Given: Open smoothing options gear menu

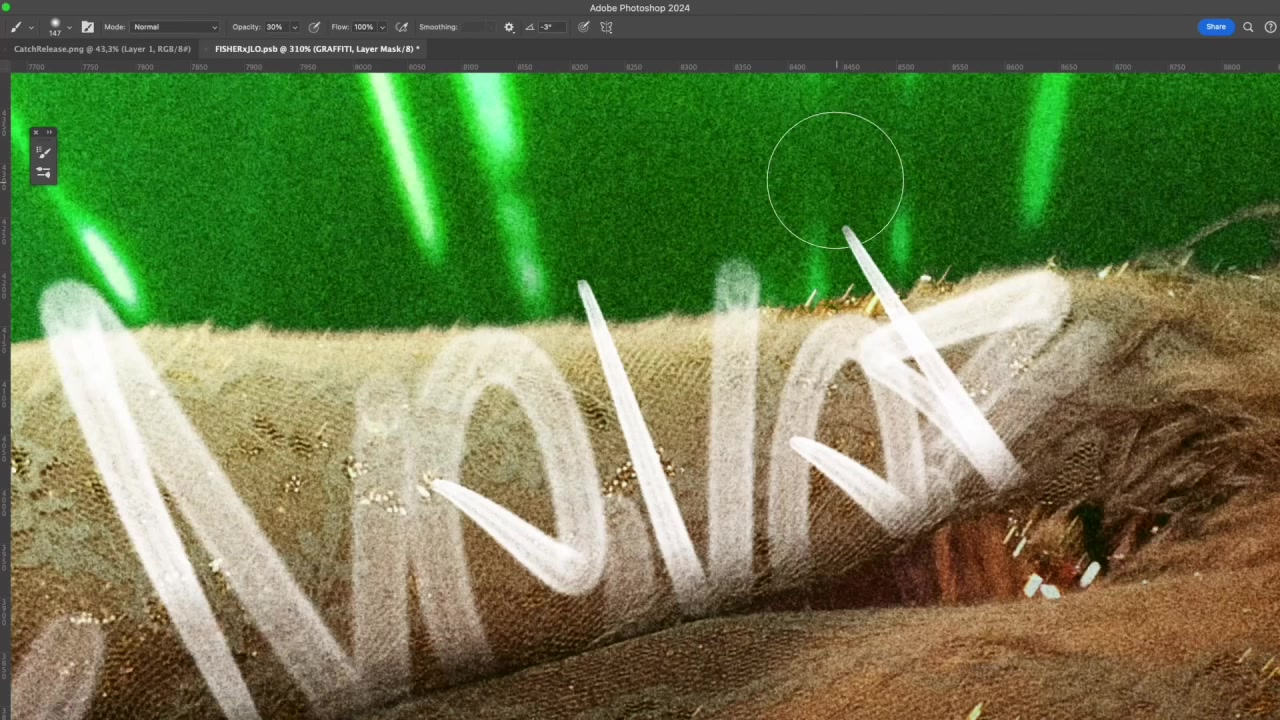Looking at the screenshot, I should point(509,27).
